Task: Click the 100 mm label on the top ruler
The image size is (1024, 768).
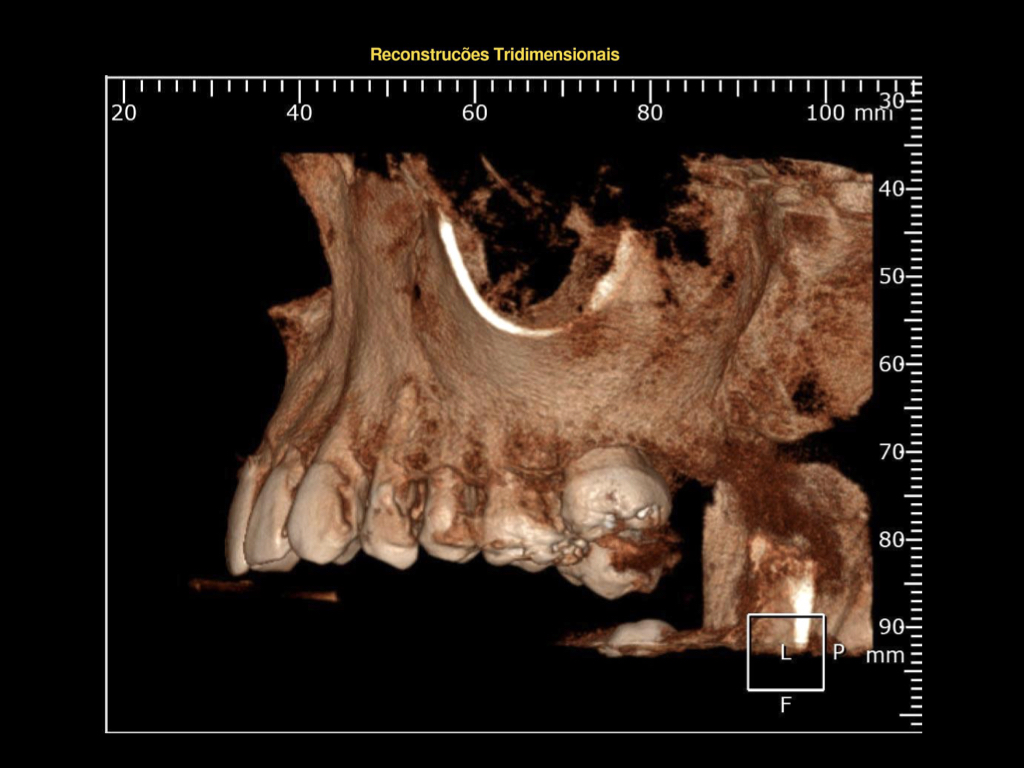Action: pyautogui.click(x=849, y=113)
